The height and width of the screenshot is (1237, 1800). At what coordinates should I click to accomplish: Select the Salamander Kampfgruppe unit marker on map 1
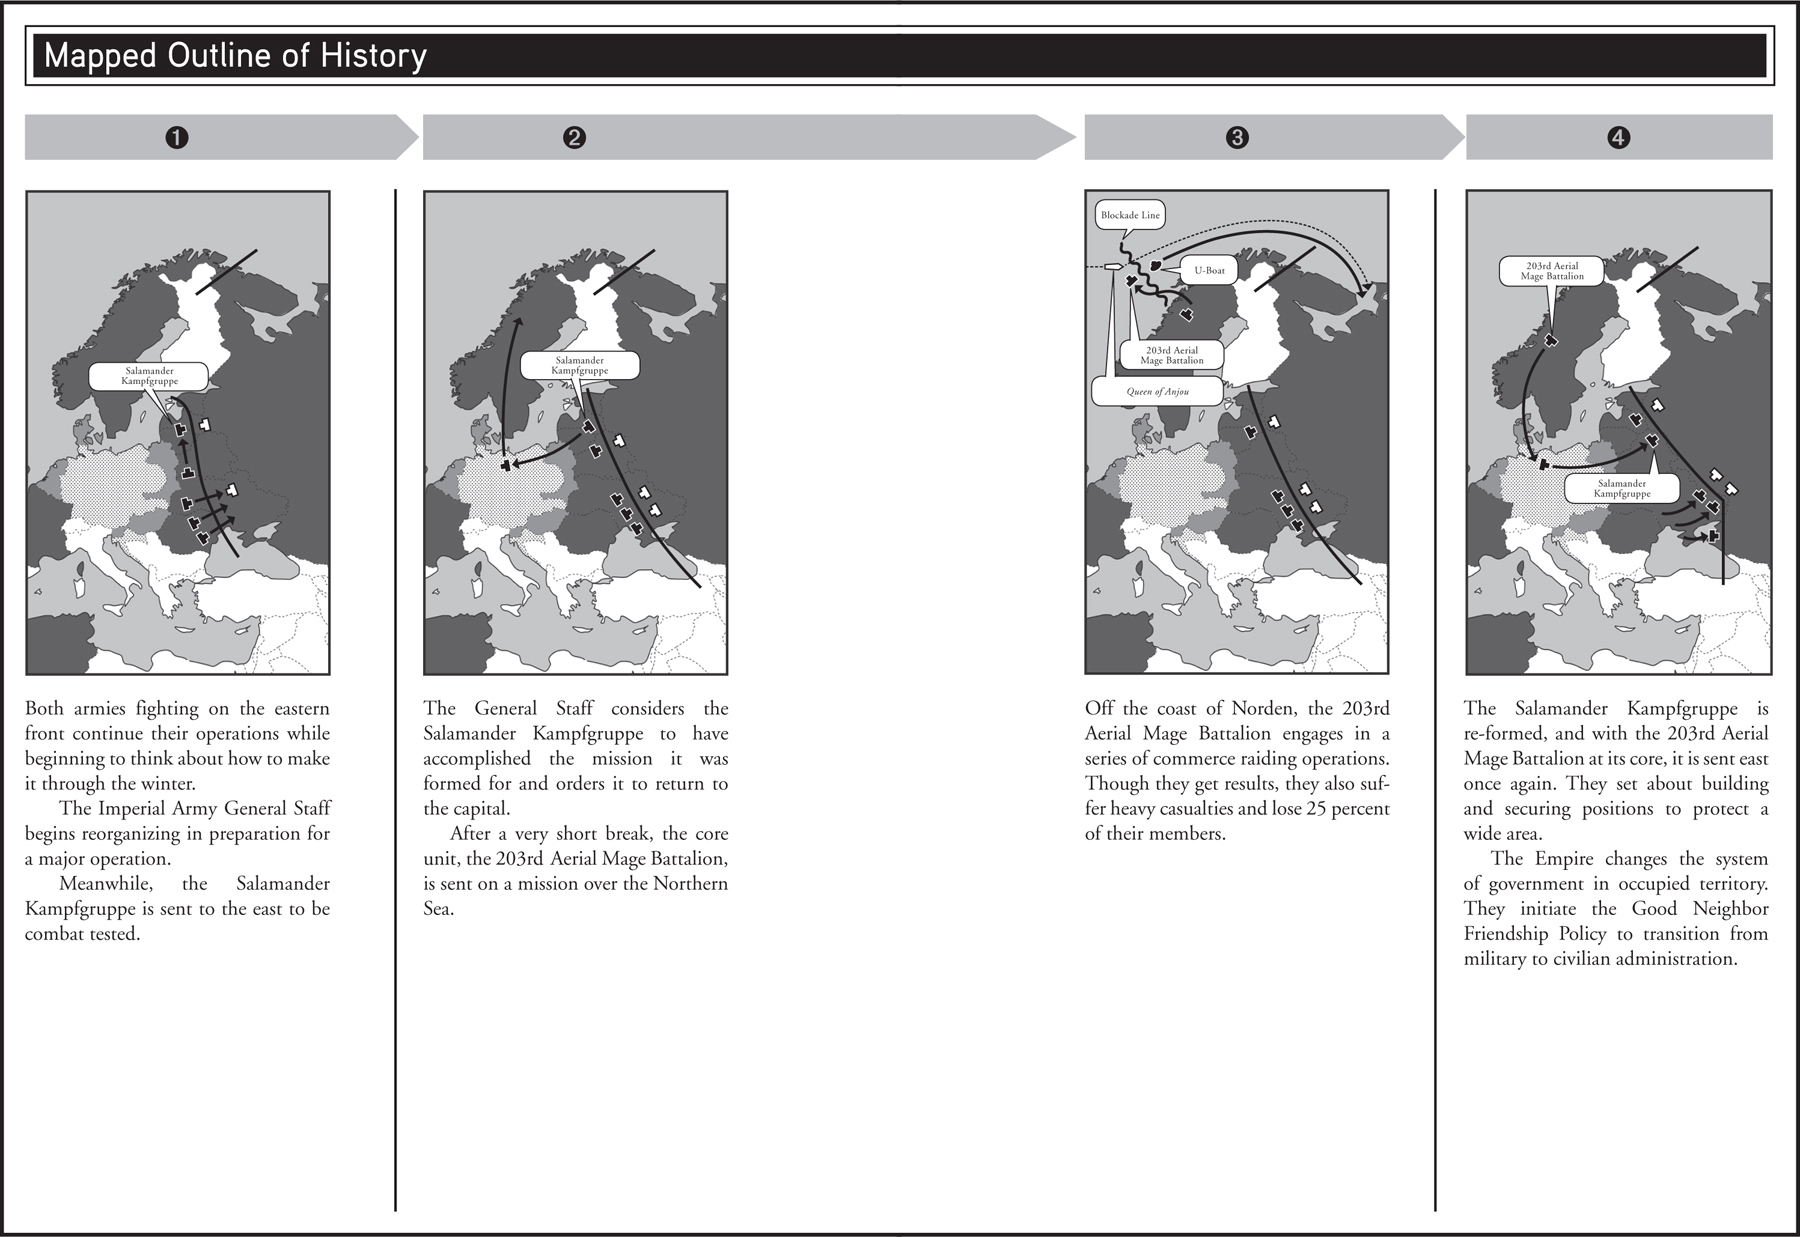pyautogui.click(x=181, y=428)
